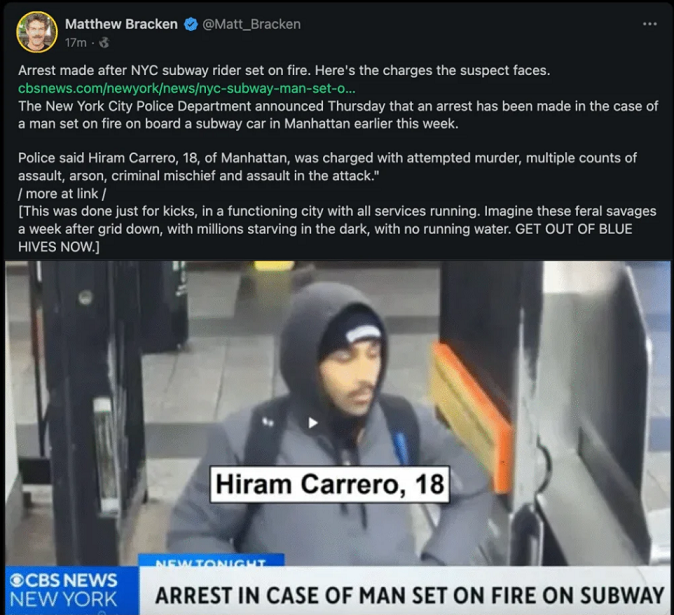Click the blue verified checkmark badge
This screenshot has width=674, height=615.
coord(190,24)
